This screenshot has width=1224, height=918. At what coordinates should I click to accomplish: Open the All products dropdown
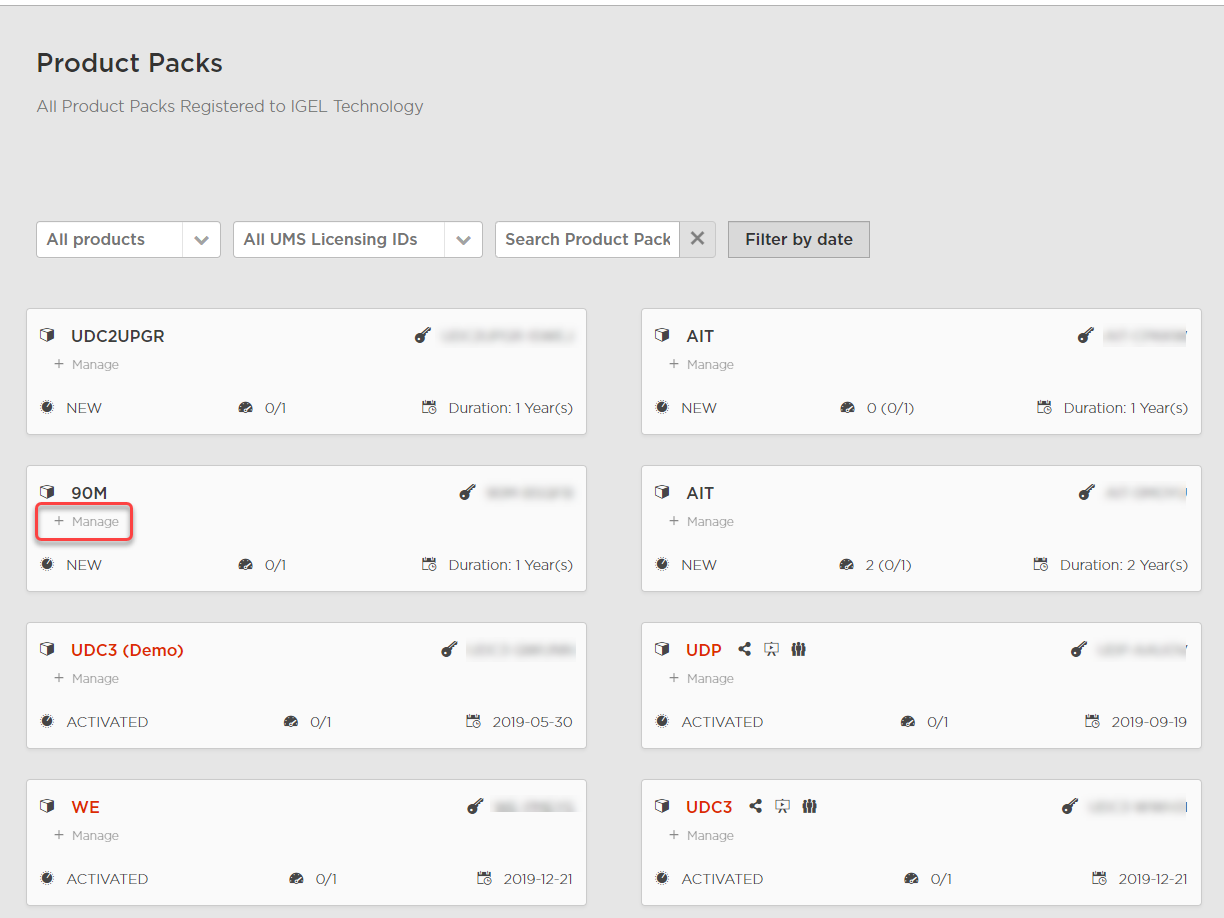pyautogui.click(x=128, y=240)
